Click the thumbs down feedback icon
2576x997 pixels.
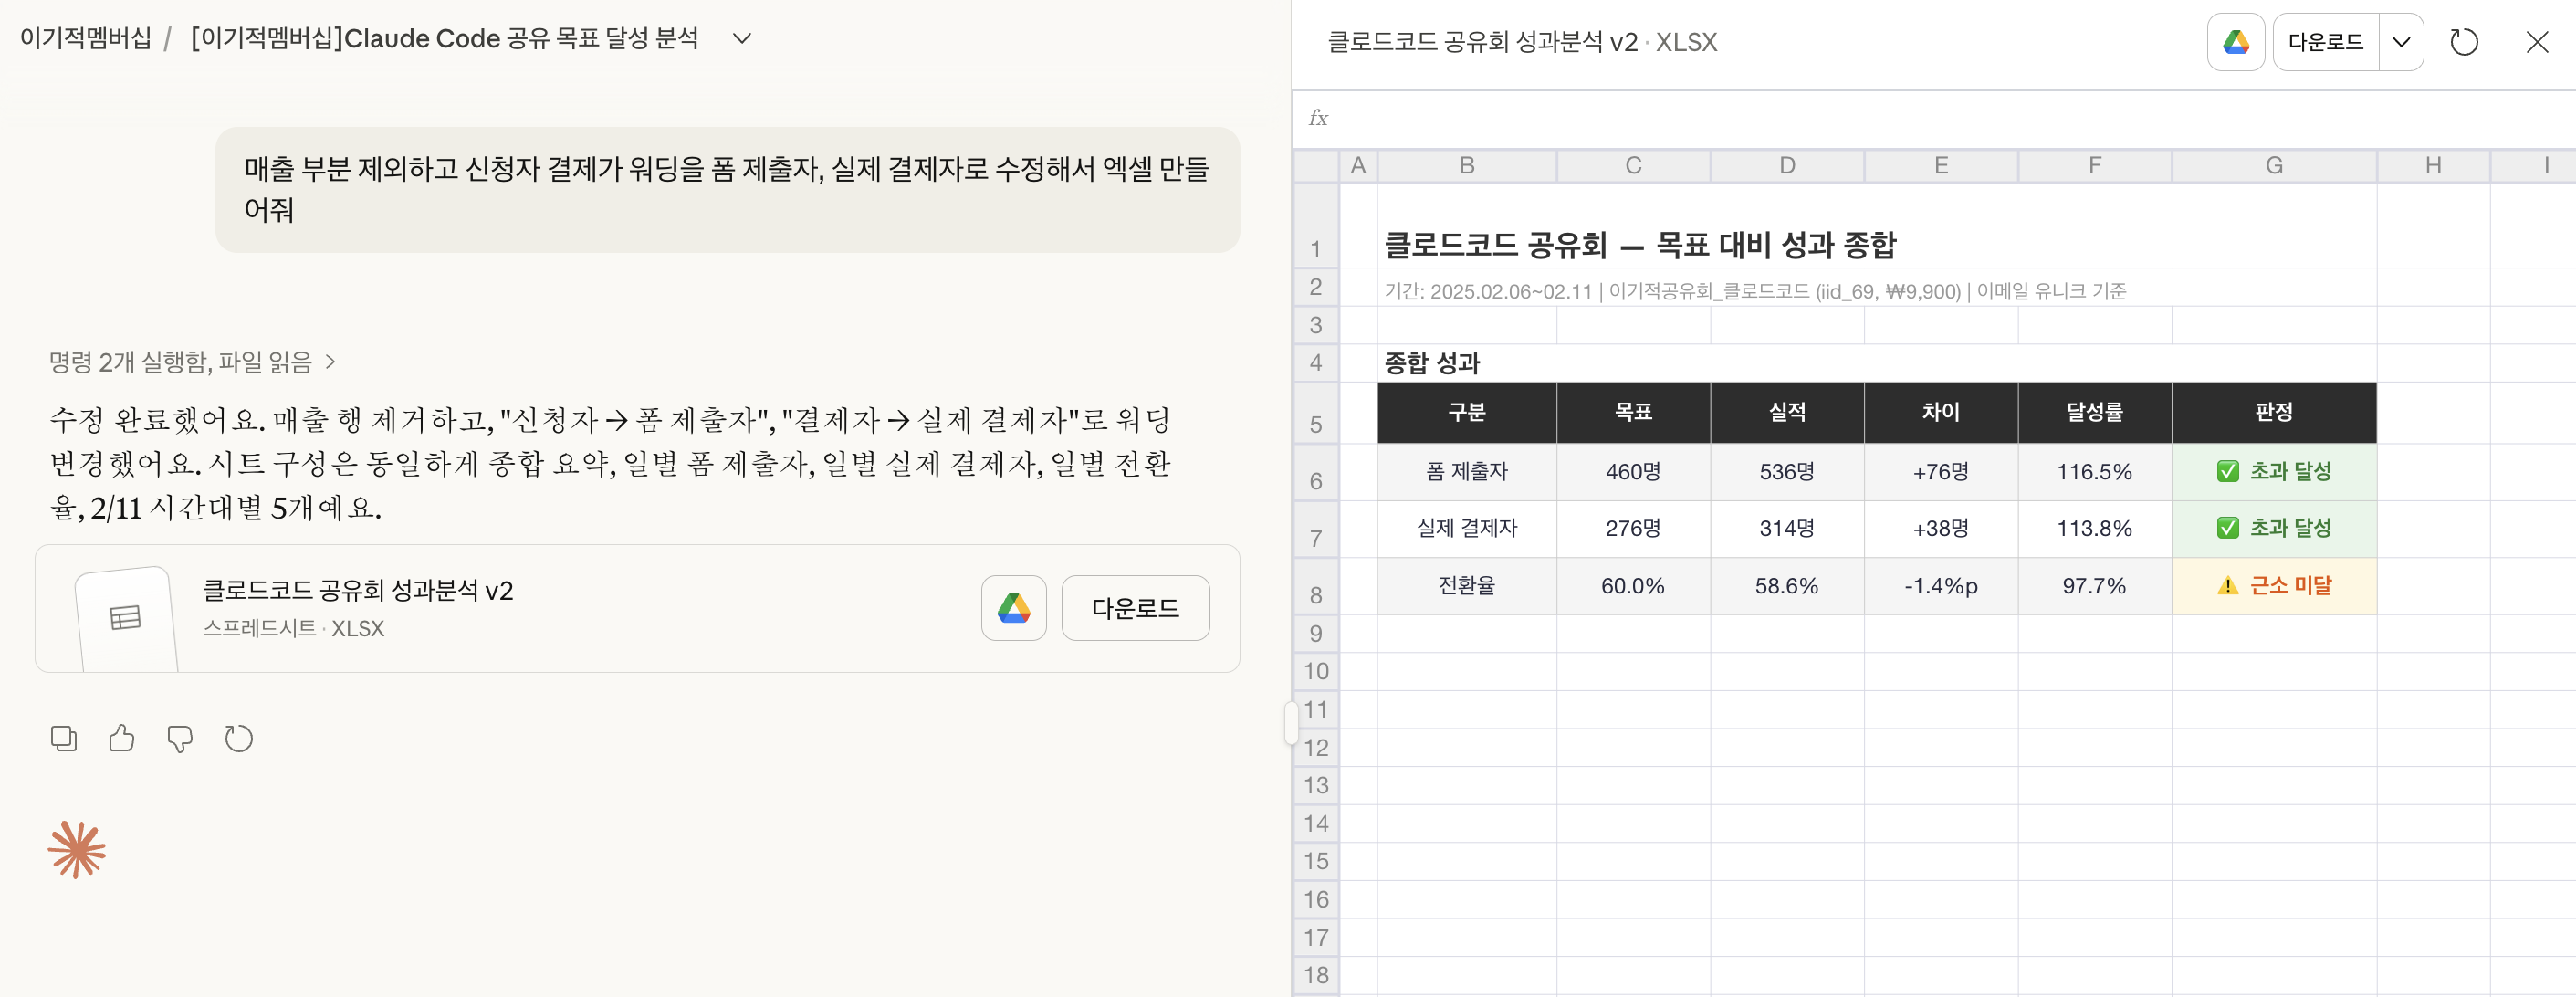pos(180,738)
